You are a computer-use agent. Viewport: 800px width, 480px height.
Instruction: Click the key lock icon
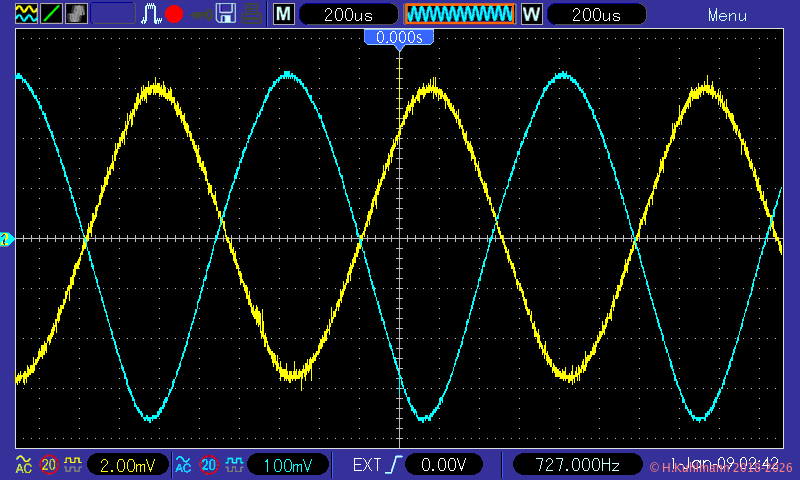click(201, 15)
